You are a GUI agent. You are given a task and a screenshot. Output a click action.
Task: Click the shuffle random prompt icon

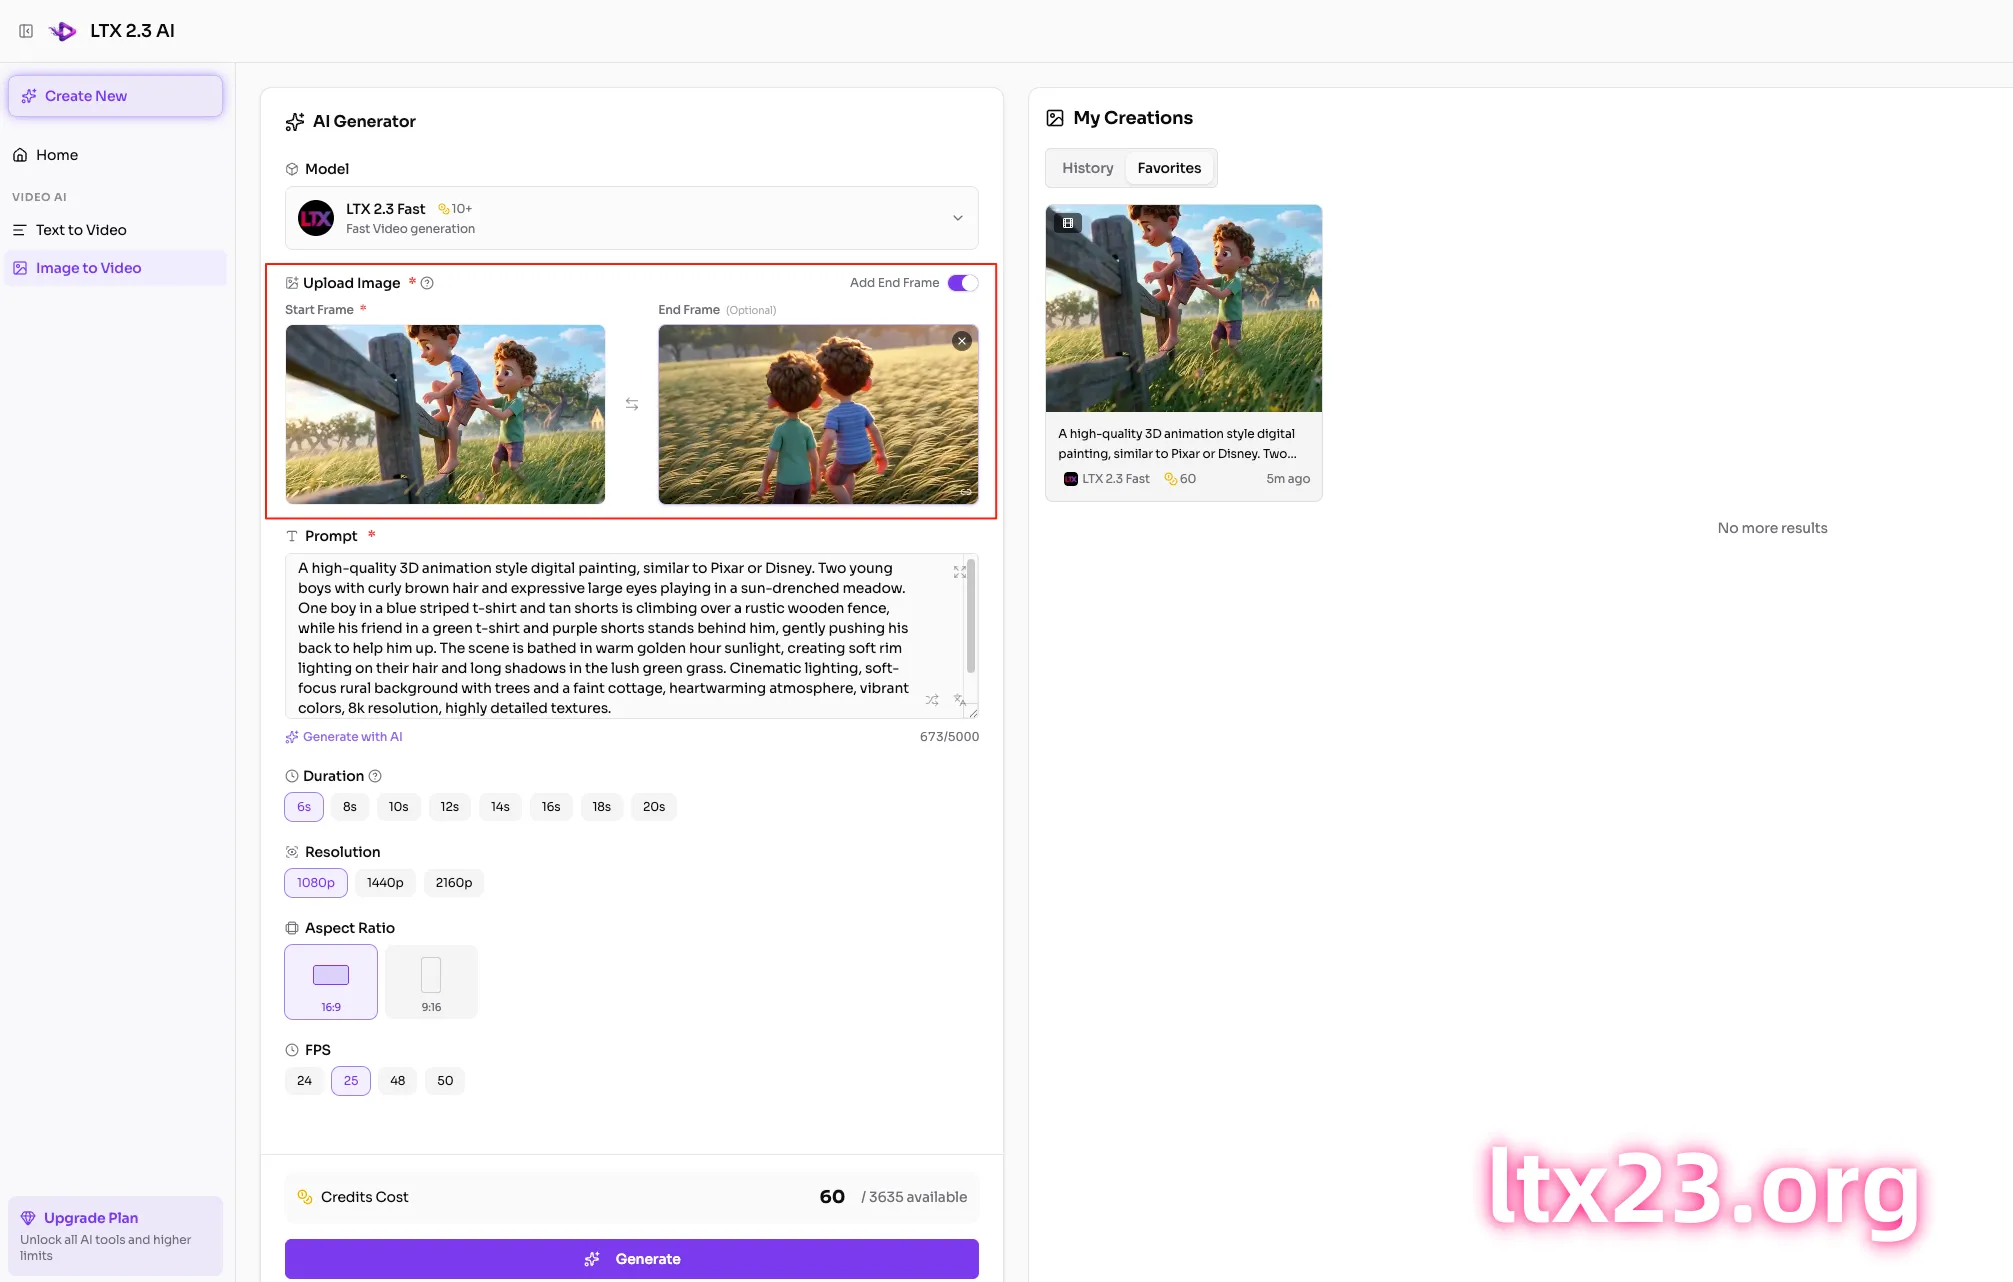click(932, 700)
